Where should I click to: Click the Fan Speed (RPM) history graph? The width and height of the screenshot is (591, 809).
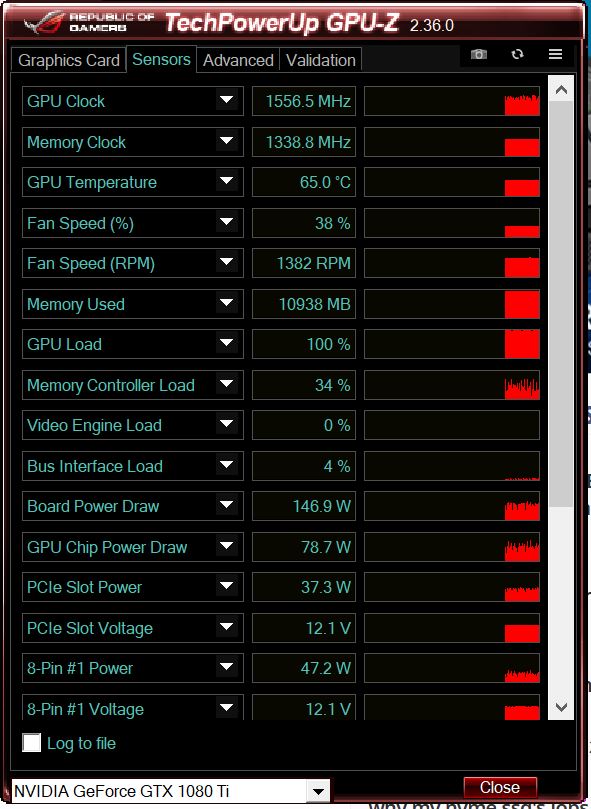point(452,263)
